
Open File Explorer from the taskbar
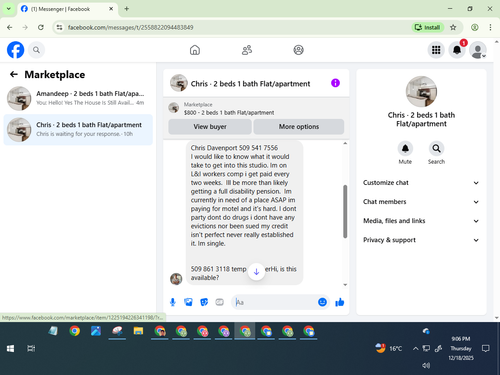138,331
